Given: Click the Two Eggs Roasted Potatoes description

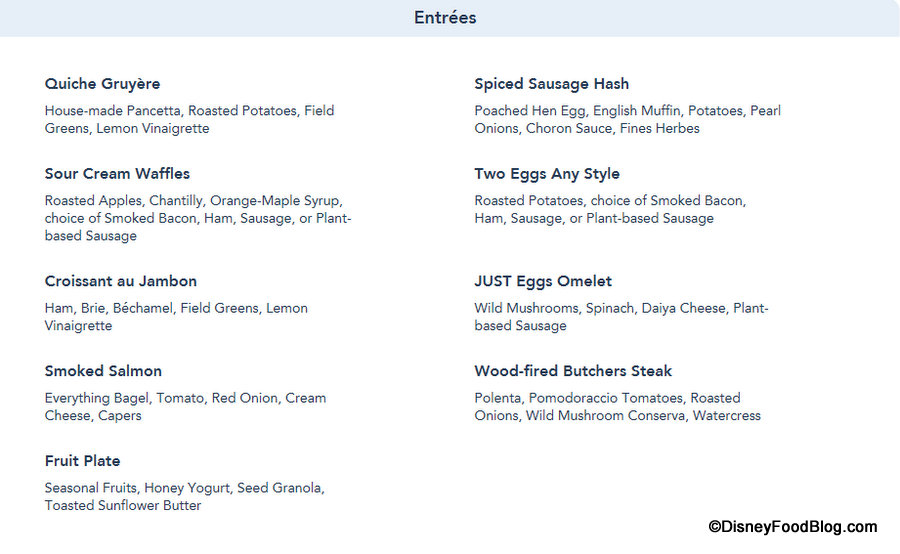Looking at the screenshot, I should click(x=610, y=209).
